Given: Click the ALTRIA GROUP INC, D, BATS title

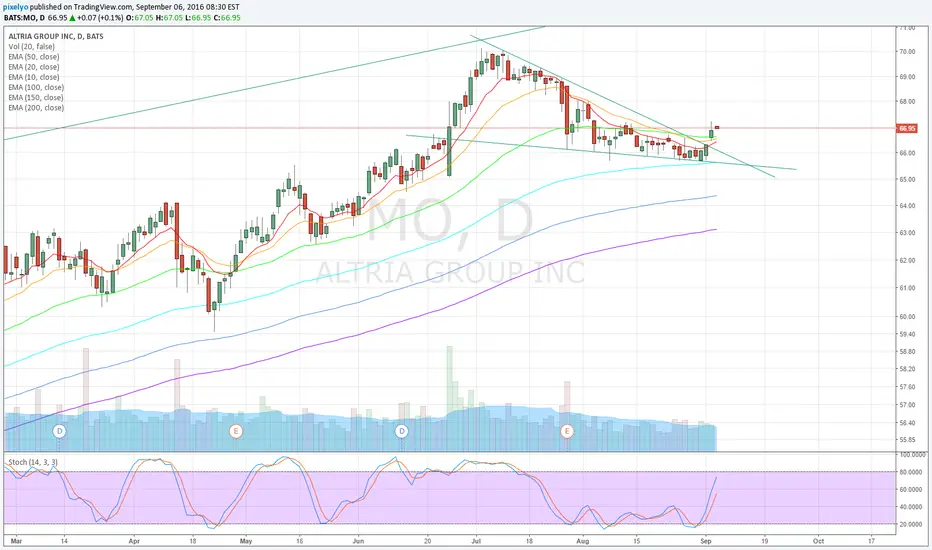Looking at the screenshot, I should pos(56,36).
